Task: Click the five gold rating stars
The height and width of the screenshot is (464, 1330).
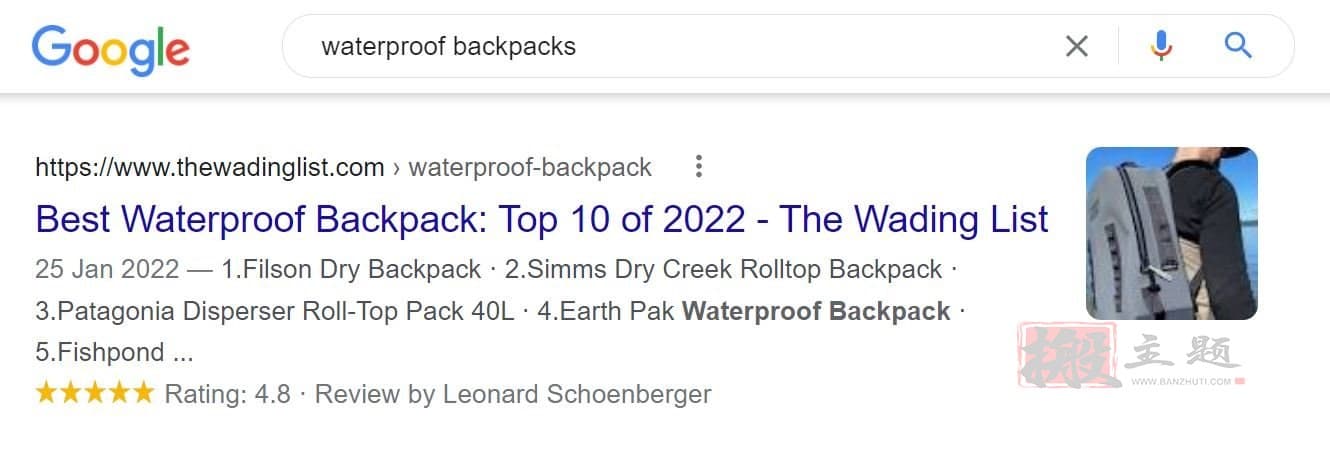Action: [95, 393]
